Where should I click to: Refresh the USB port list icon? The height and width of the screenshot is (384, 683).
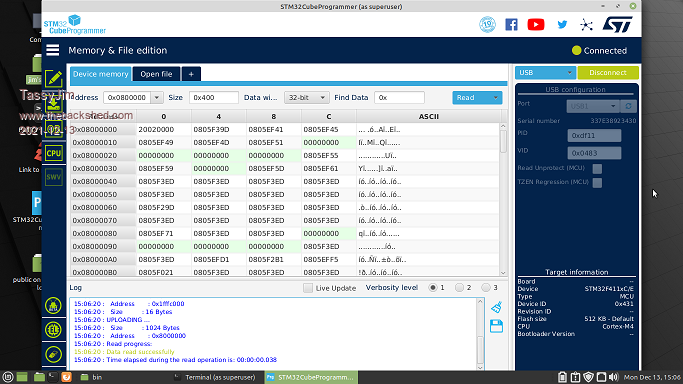(x=628, y=106)
